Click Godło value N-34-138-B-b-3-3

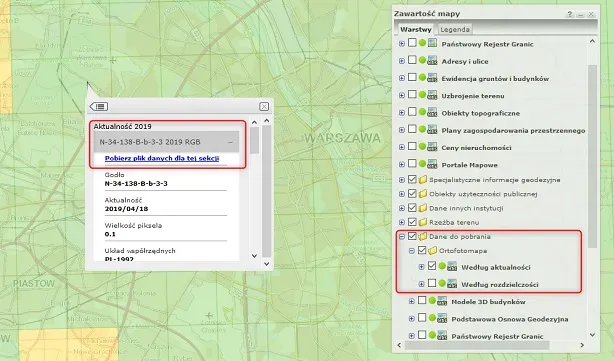click(x=136, y=184)
